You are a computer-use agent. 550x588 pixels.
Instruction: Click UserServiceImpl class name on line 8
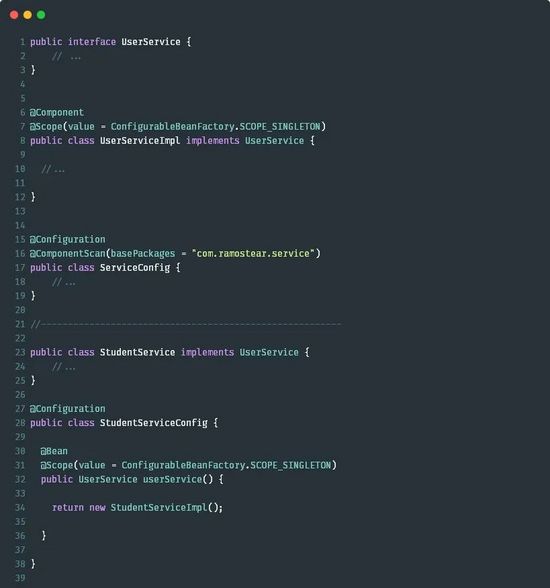[x=140, y=141]
